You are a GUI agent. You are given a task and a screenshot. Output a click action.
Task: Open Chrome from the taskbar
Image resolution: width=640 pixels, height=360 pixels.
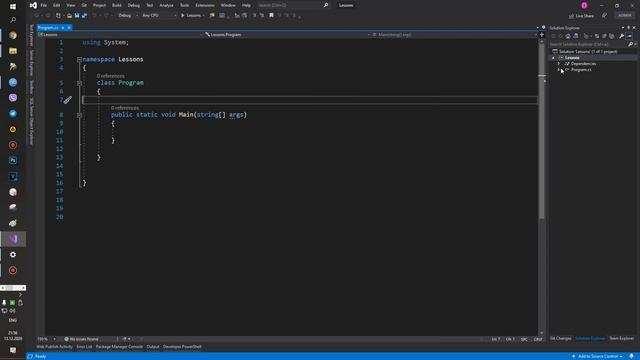[13, 36]
